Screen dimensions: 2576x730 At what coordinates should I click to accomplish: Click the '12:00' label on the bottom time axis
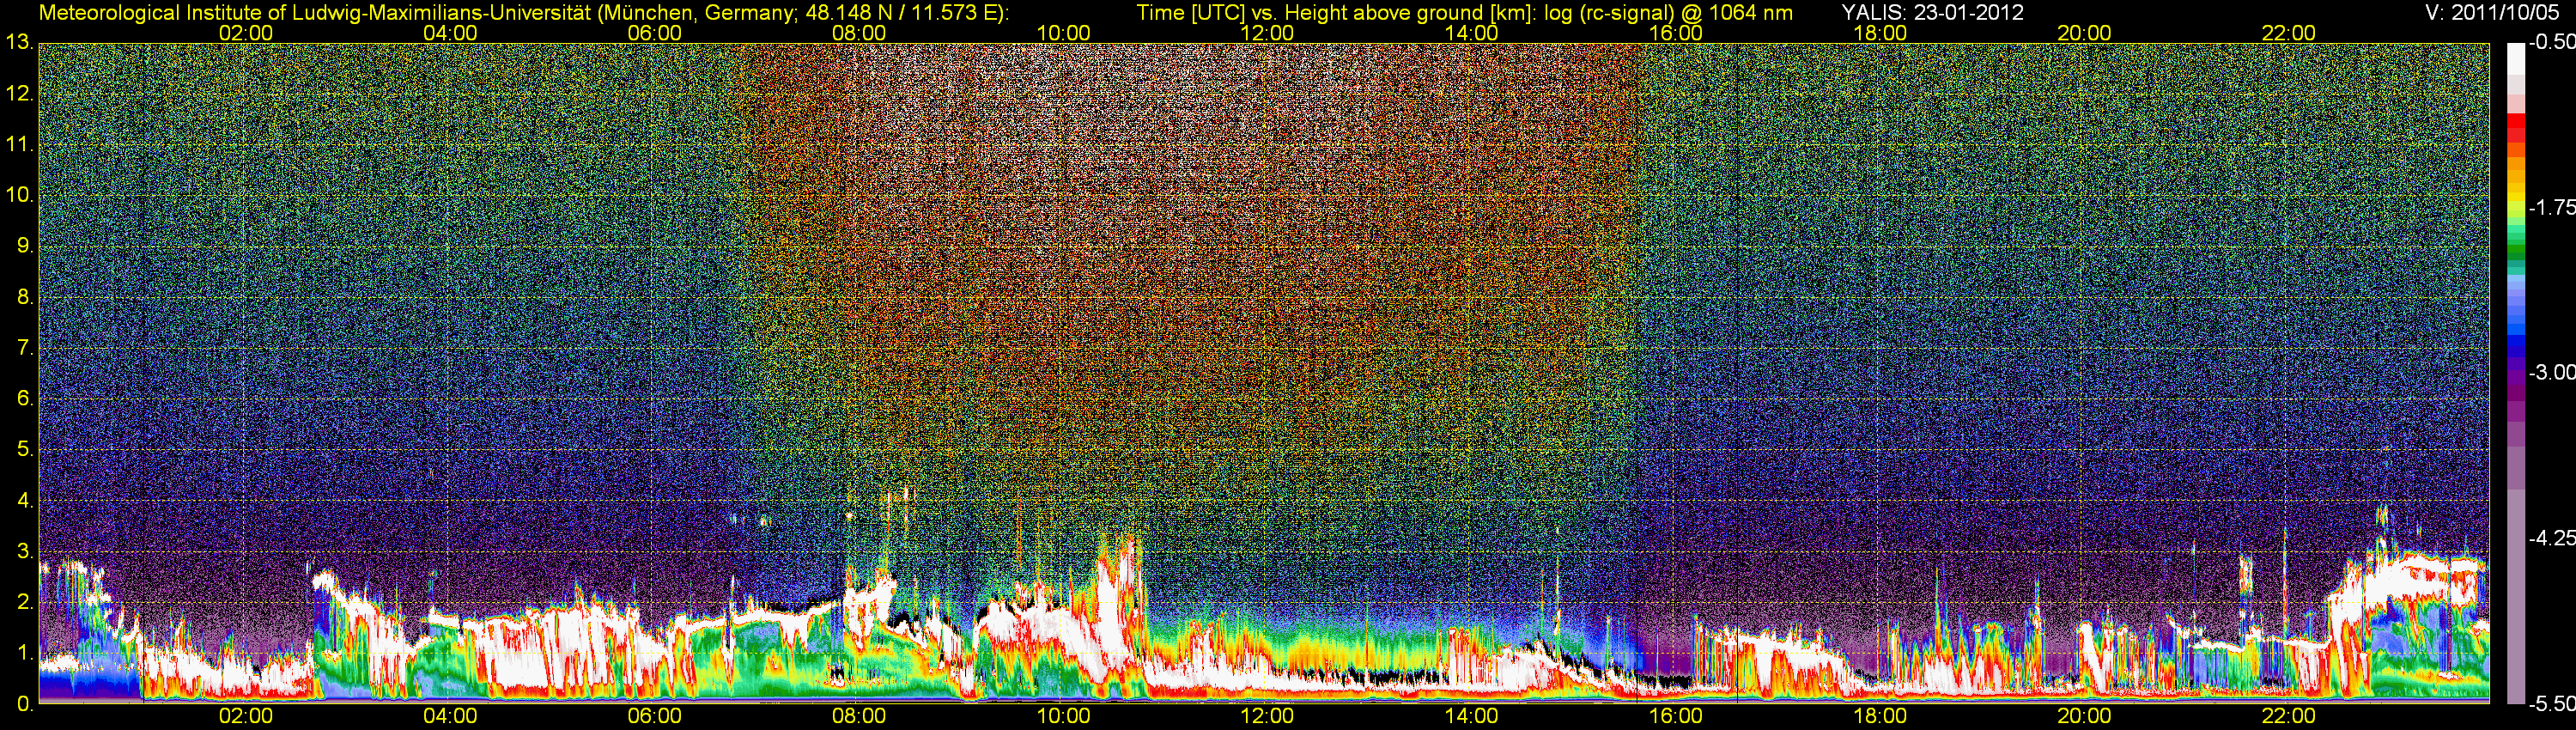1267,716
